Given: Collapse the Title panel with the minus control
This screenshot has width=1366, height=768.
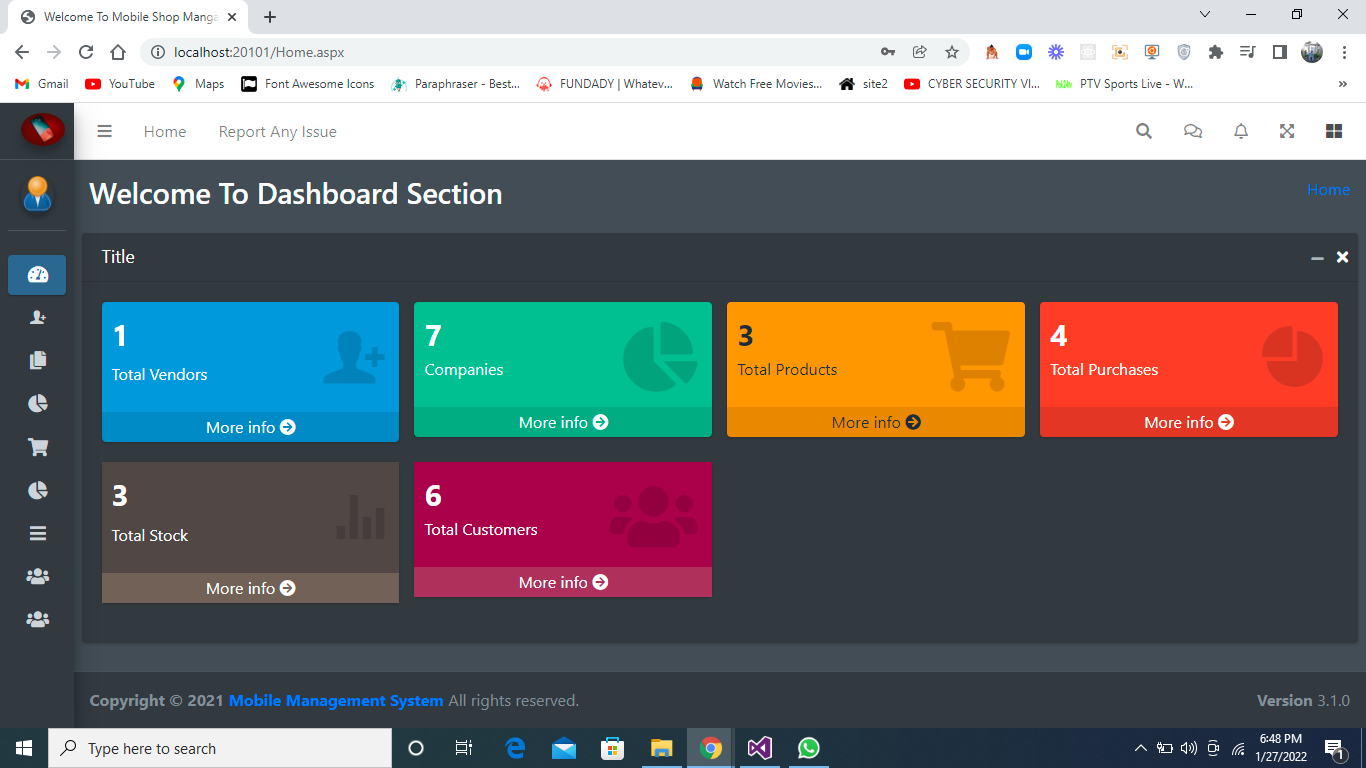Looking at the screenshot, I should [1317, 257].
